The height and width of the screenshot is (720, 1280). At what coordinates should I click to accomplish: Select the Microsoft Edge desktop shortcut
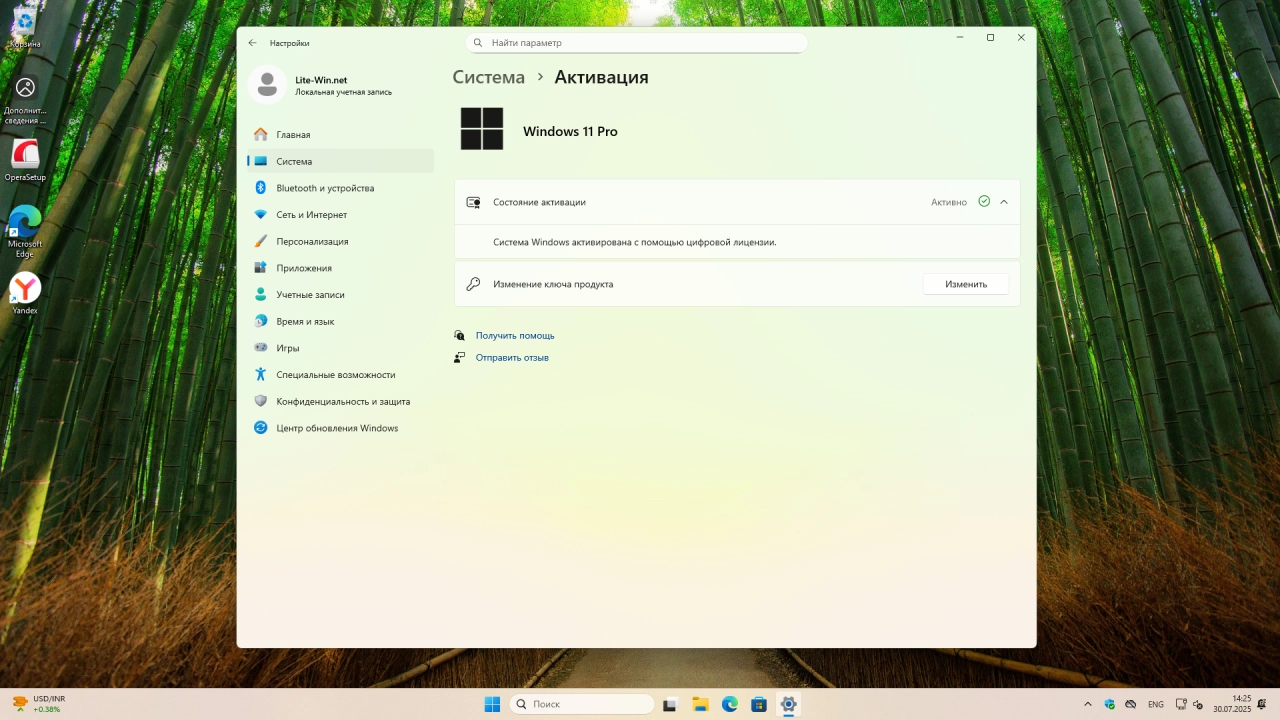click(x=25, y=232)
